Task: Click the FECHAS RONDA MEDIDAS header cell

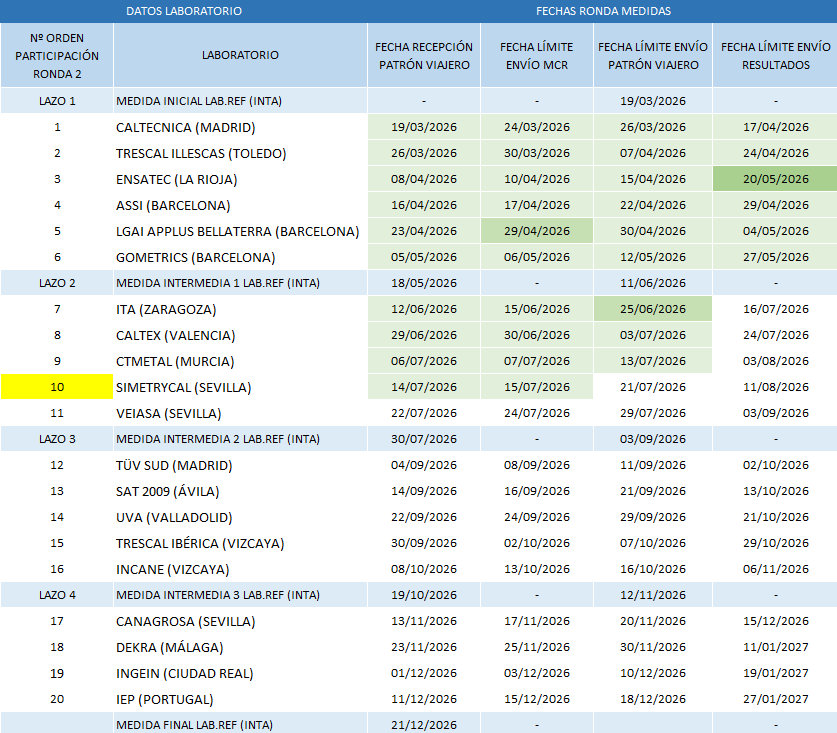Action: tap(603, 11)
